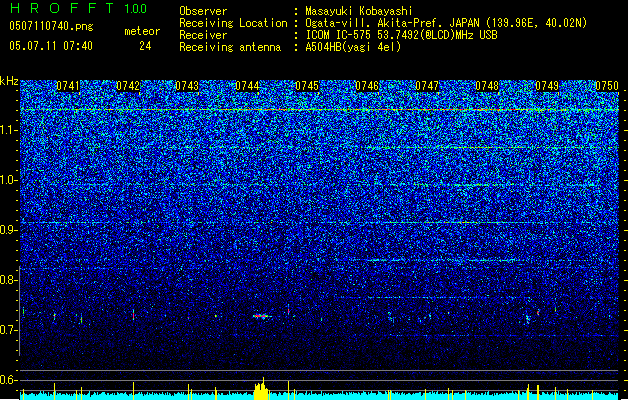The width and height of the screenshot is (629, 400).
Task: Click the Observer name Masayuki Kobayashi
Action: pos(359,11)
